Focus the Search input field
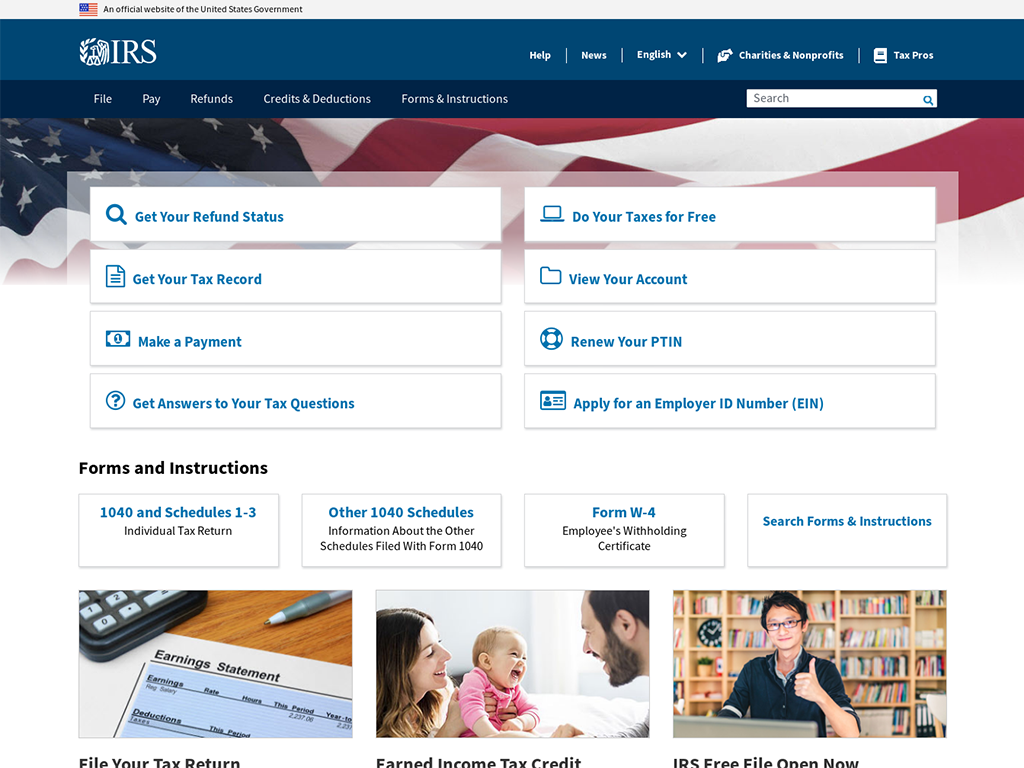1024x768 pixels. (832, 98)
